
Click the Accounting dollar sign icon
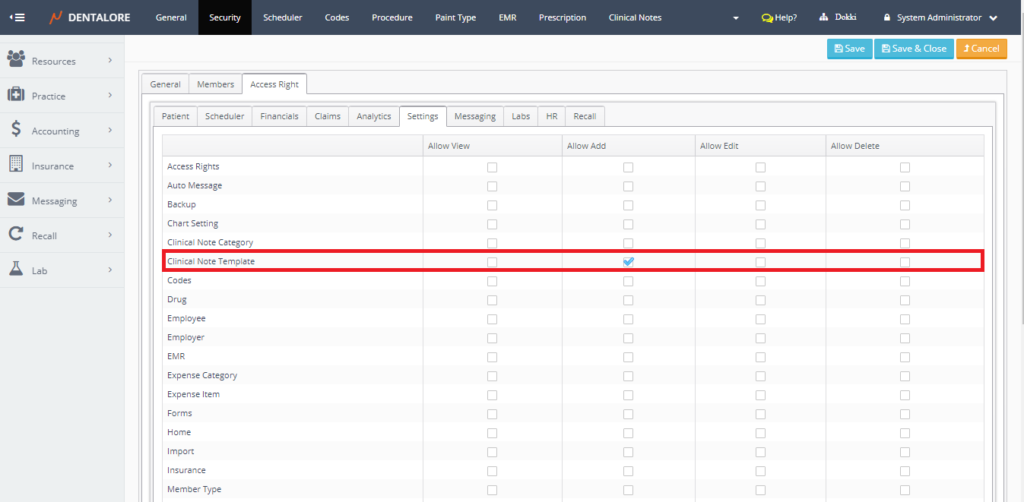16,130
